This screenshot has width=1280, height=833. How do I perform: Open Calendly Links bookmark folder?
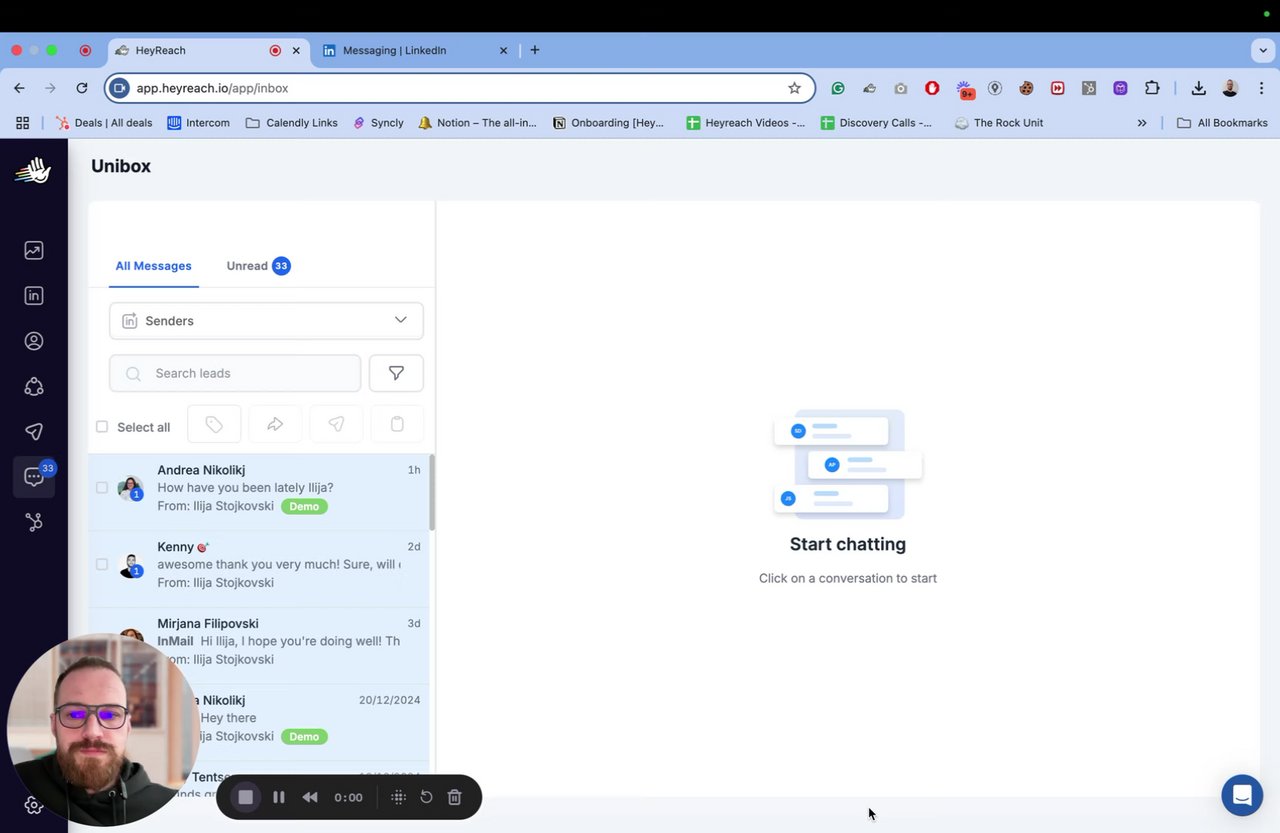[x=291, y=123]
